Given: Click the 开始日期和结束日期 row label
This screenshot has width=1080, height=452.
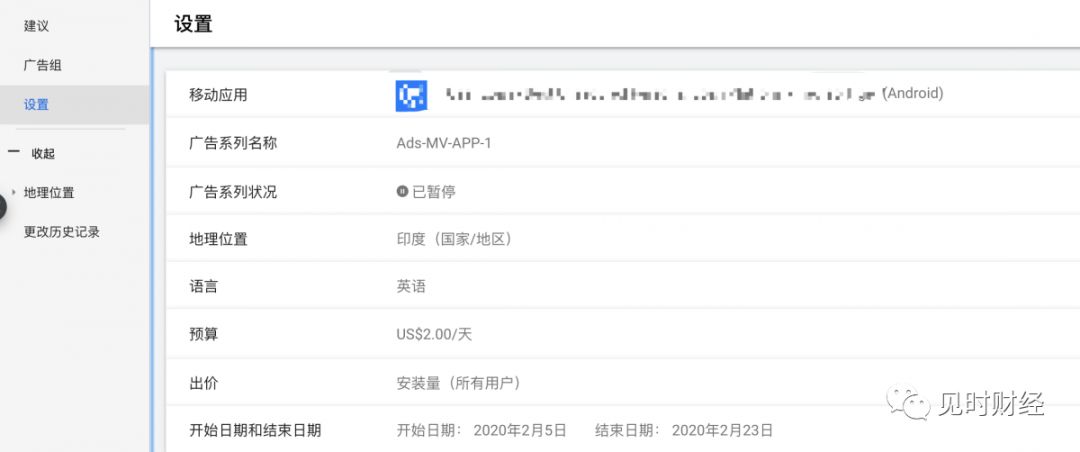Looking at the screenshot, I should point(255,431).
